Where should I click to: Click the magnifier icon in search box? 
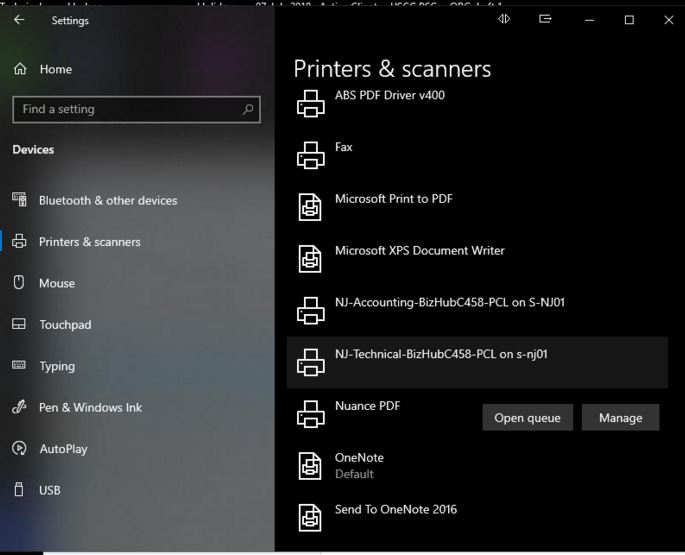click(248, 109)
